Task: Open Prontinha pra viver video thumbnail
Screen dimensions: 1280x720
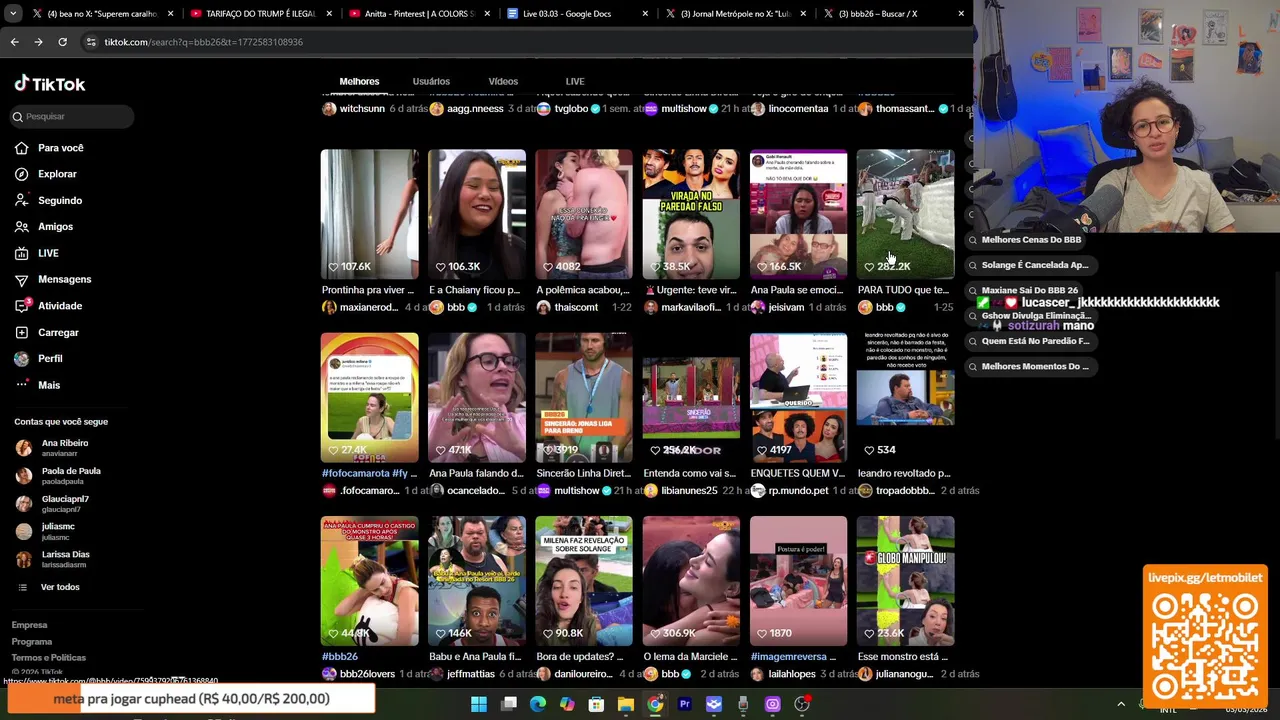Action: coord(370,214)
